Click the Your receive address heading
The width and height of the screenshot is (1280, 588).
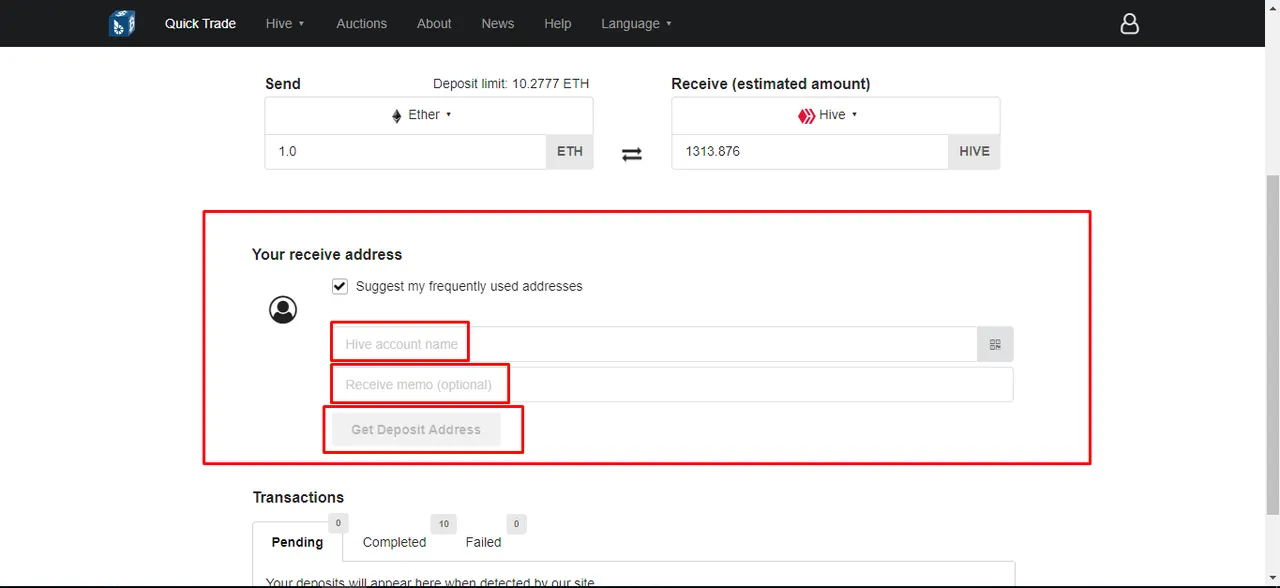tap(327, 254)
